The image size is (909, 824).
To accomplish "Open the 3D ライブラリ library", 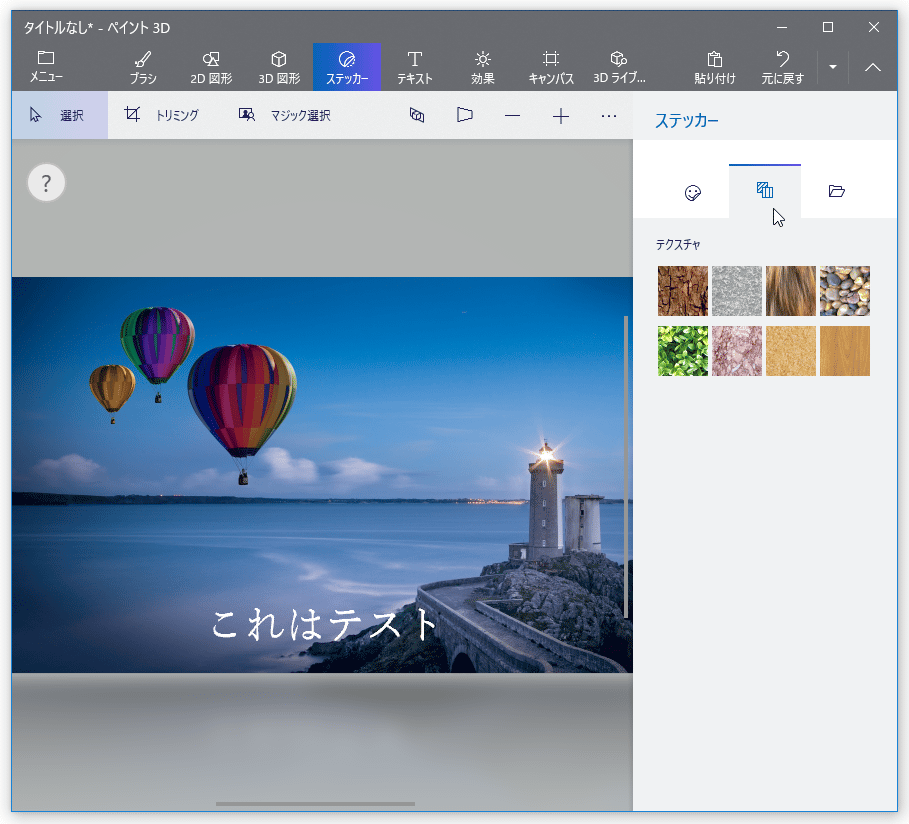I will 619,67.
